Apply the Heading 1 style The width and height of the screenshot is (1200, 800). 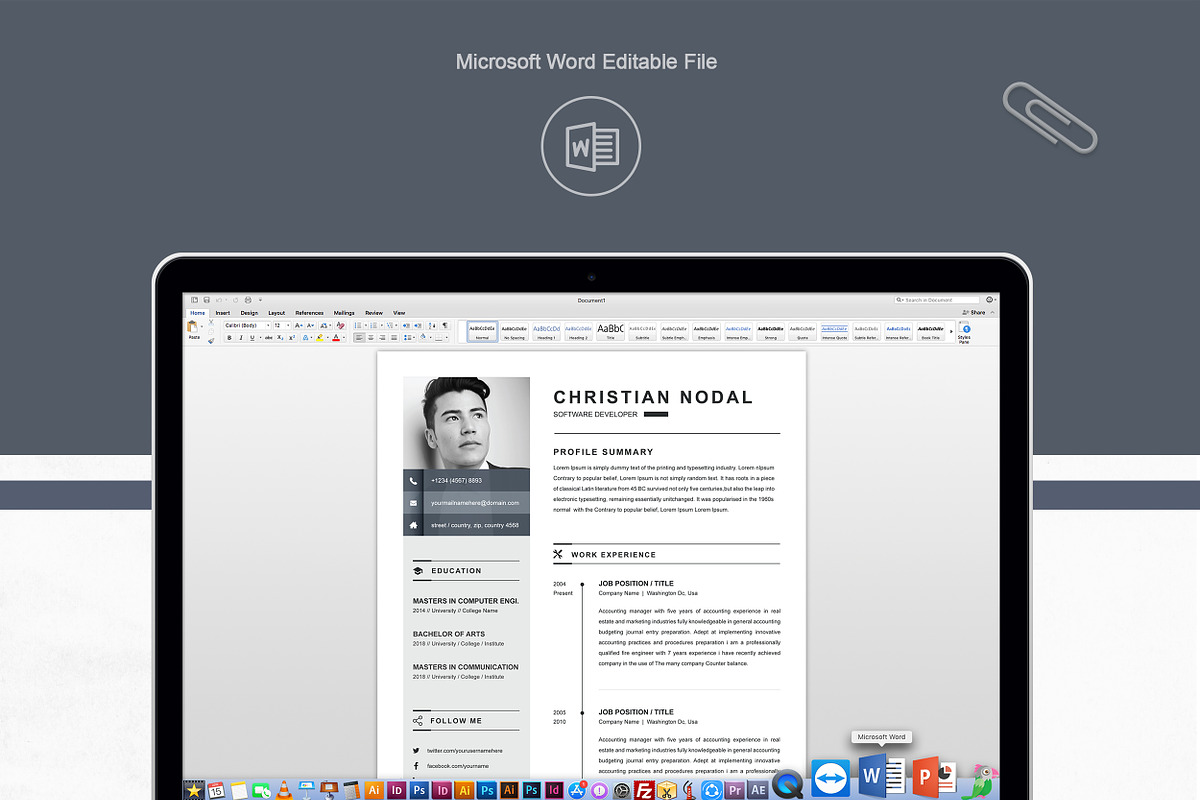pyautogui.click(x=546, y=331)
